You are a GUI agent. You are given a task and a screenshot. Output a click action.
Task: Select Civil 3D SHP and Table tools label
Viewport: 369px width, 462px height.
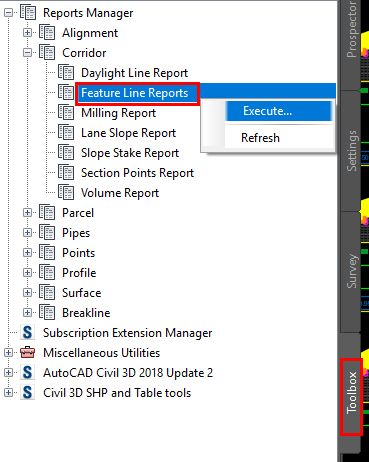117,393
